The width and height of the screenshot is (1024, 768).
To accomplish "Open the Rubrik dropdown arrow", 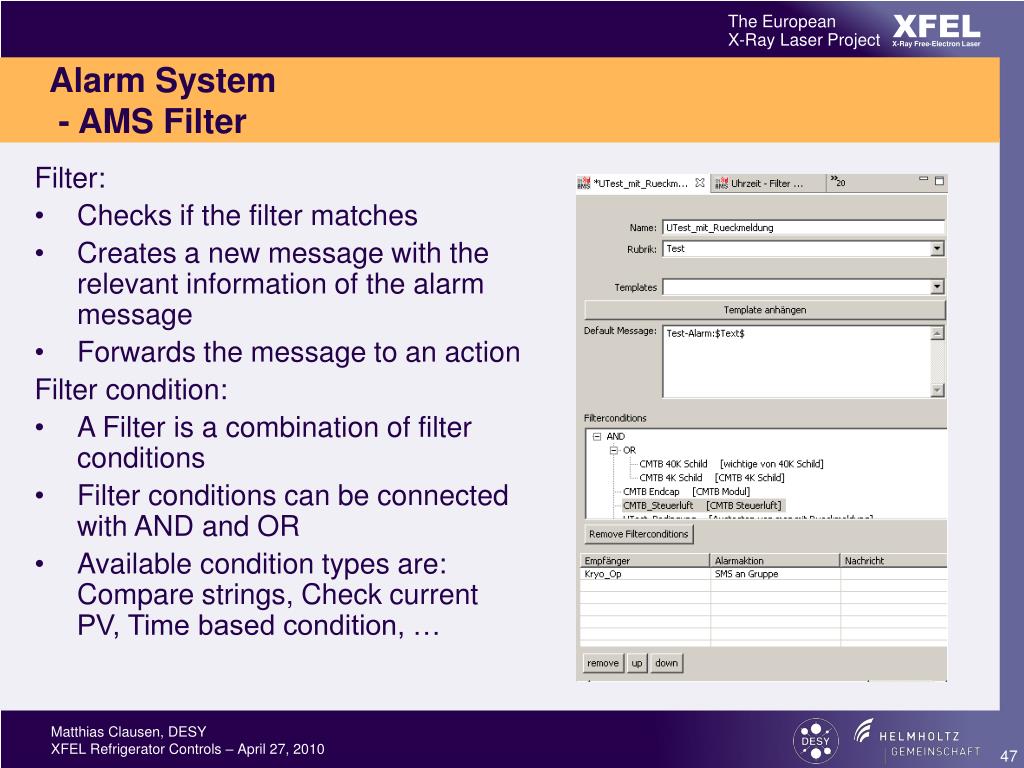I will [937, 249].
